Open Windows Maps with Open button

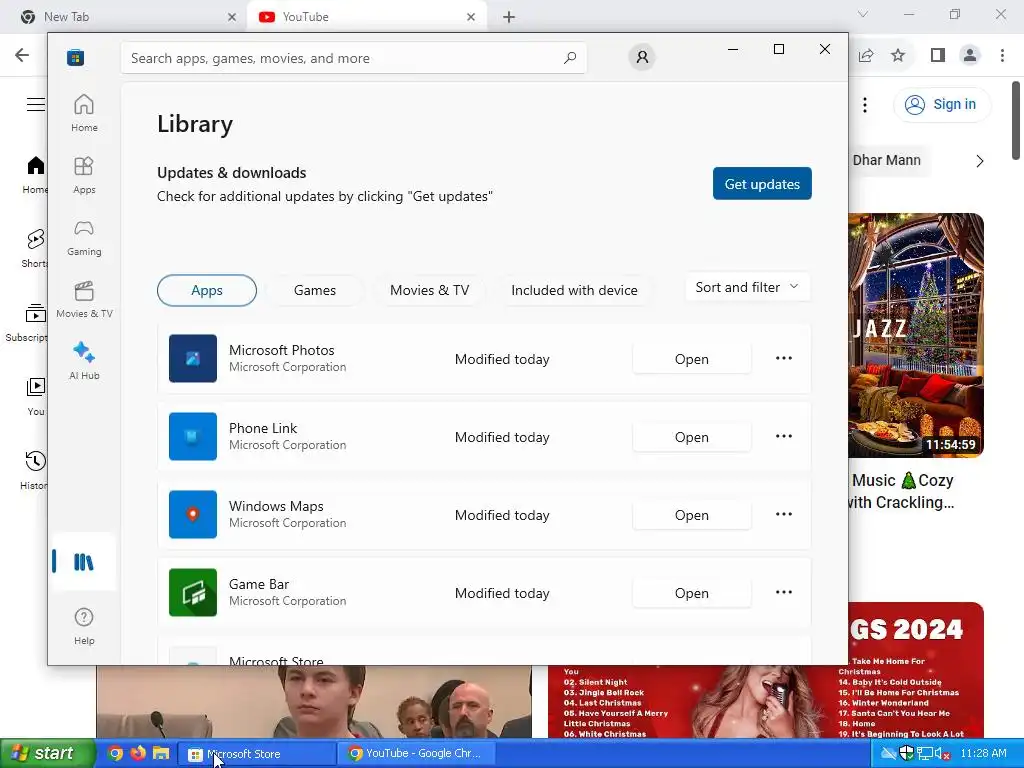(x=692, y=515)
